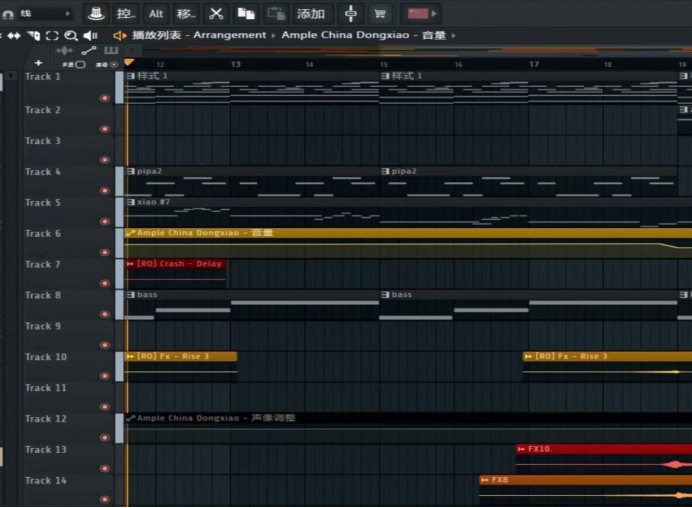Click bar 13 on the timeline ruler
This screenshot has width=692, height=508.
click(236, 65)
